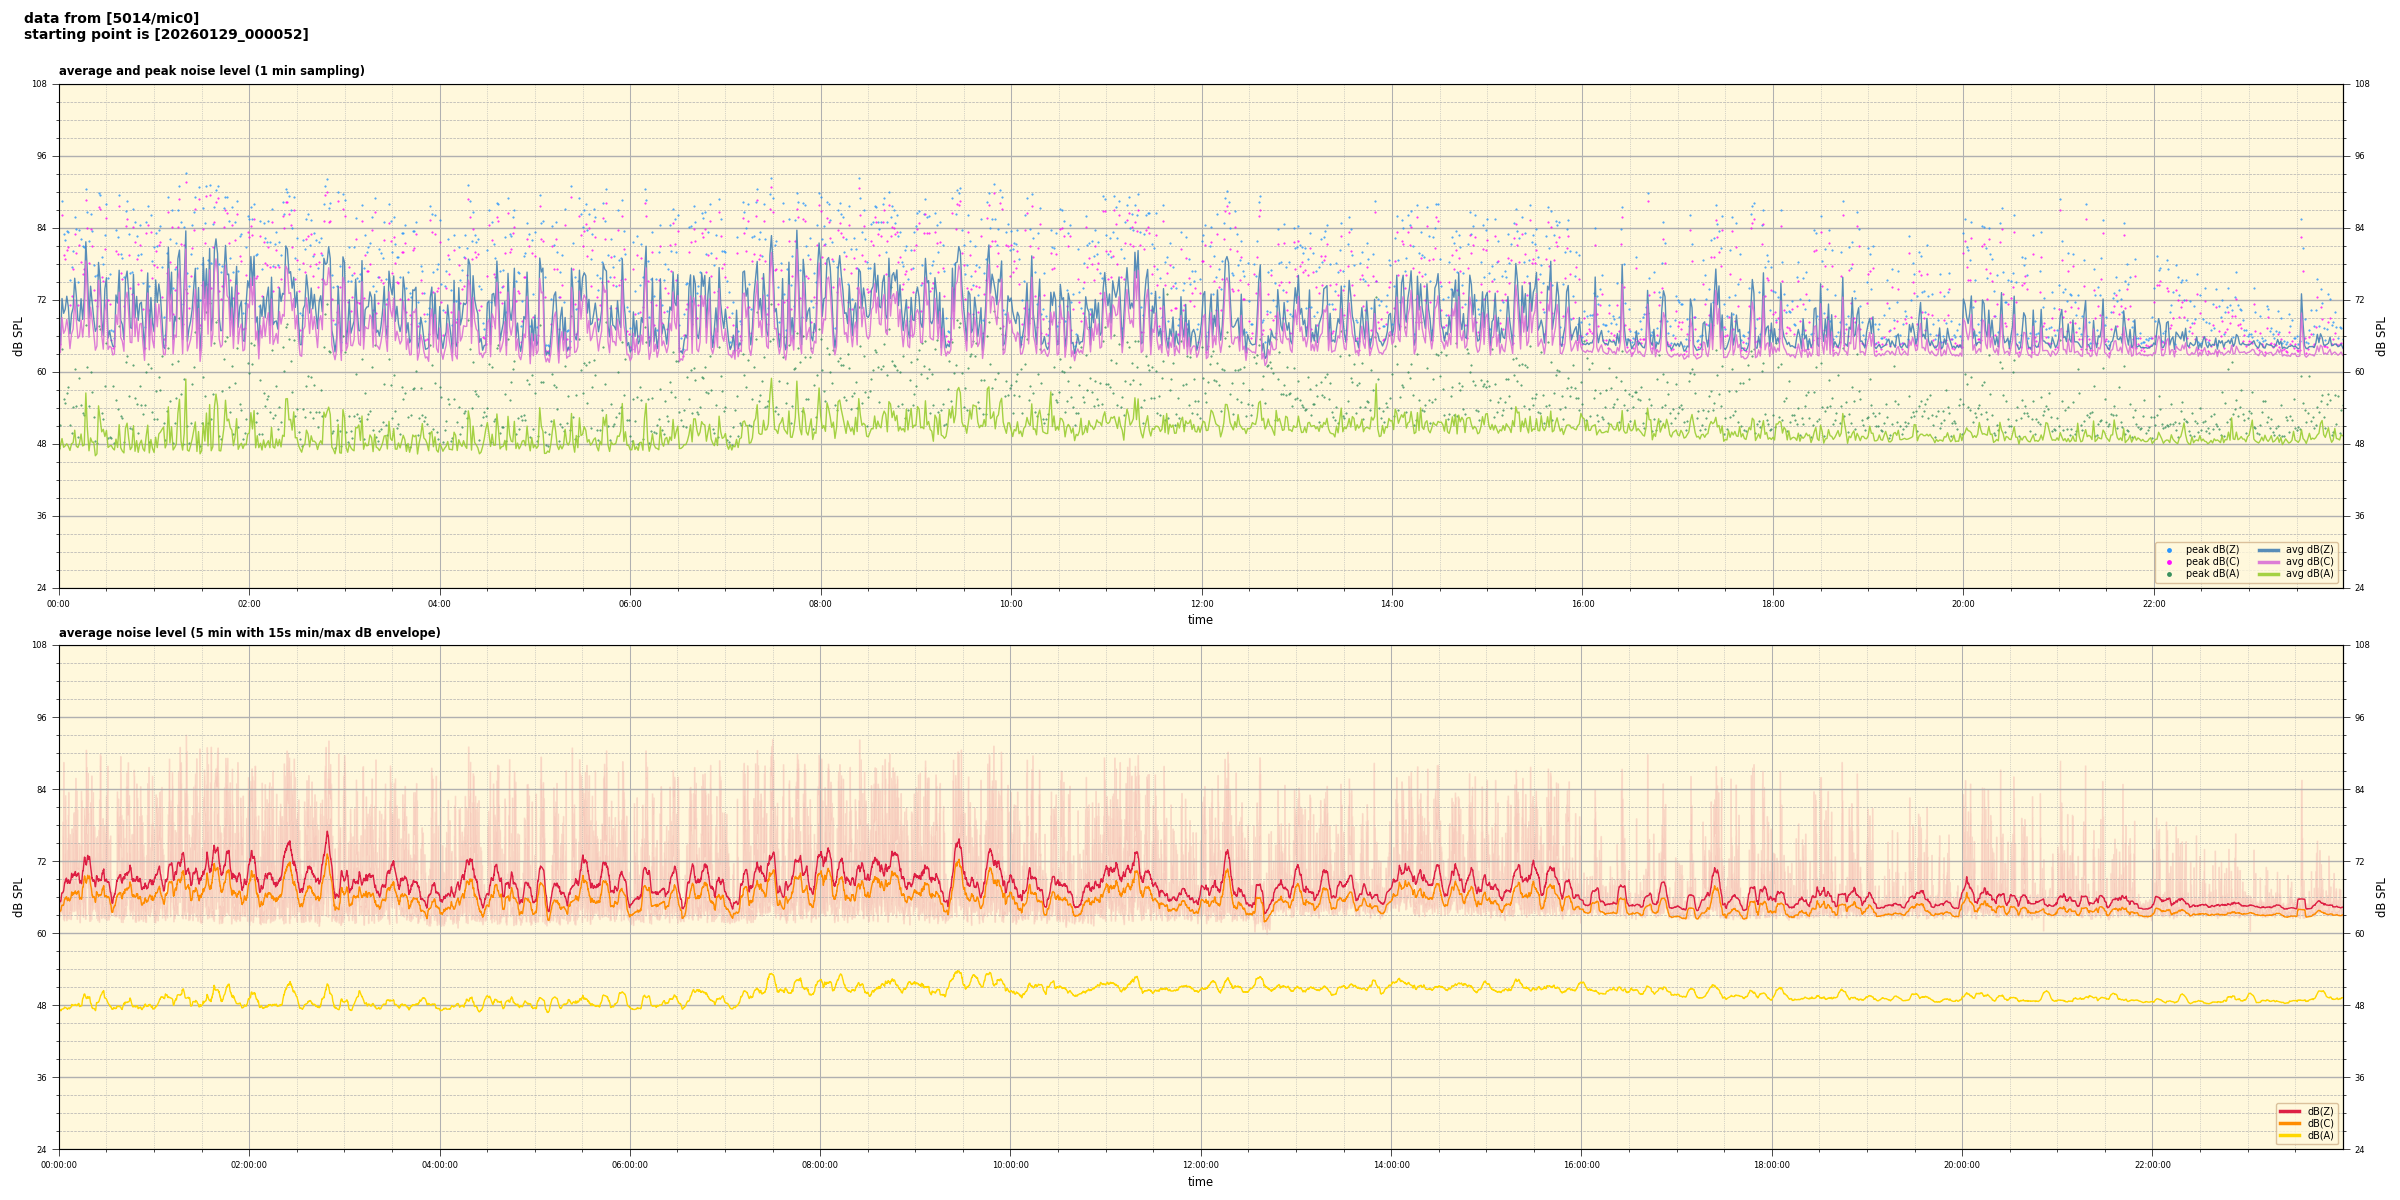Screen dimensions: 2400x1200
Task: Click the avg dB(C) pink legend line
Action: coord(2268,562)
